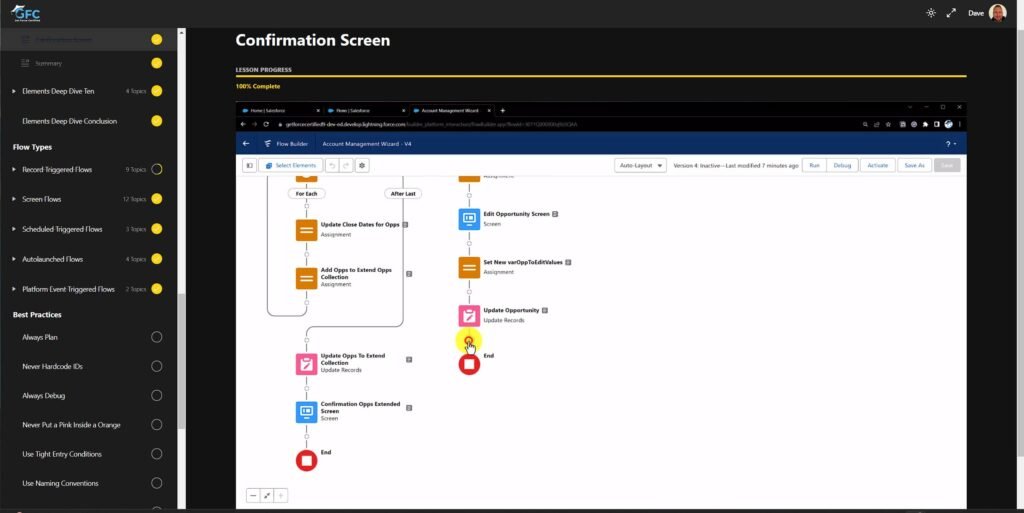Screen dimensions: 1024x513
Task: Expand the Screen Flows section arrow
Action: click(x=14, y=199)
